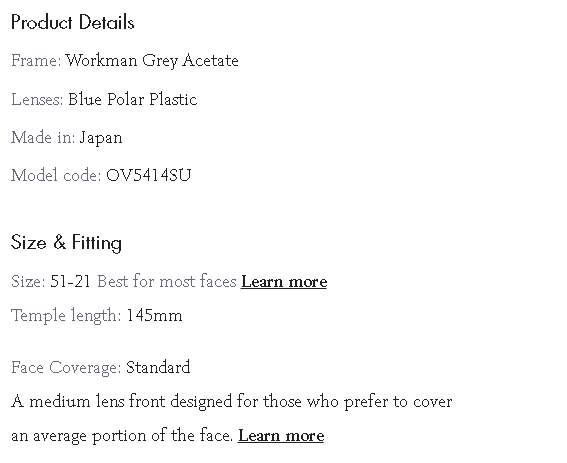The width and height of the screenshot is (567, 463).
Task: Click the Frame: label
Action: click(x=36, y=61)
